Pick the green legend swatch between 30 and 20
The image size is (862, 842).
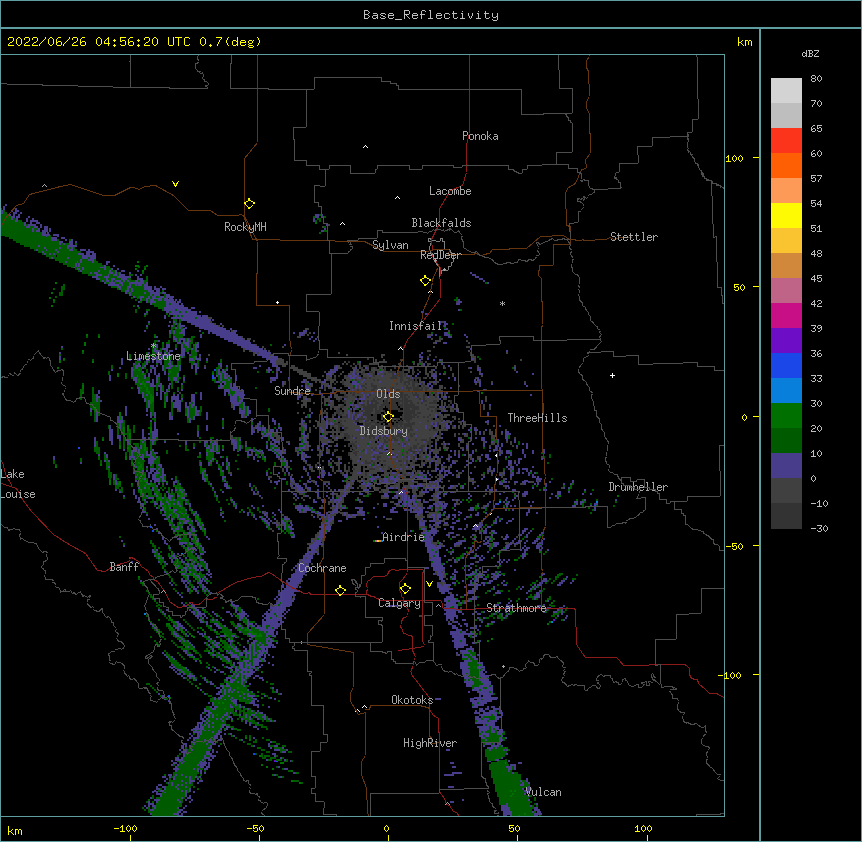tap(786, 416)
